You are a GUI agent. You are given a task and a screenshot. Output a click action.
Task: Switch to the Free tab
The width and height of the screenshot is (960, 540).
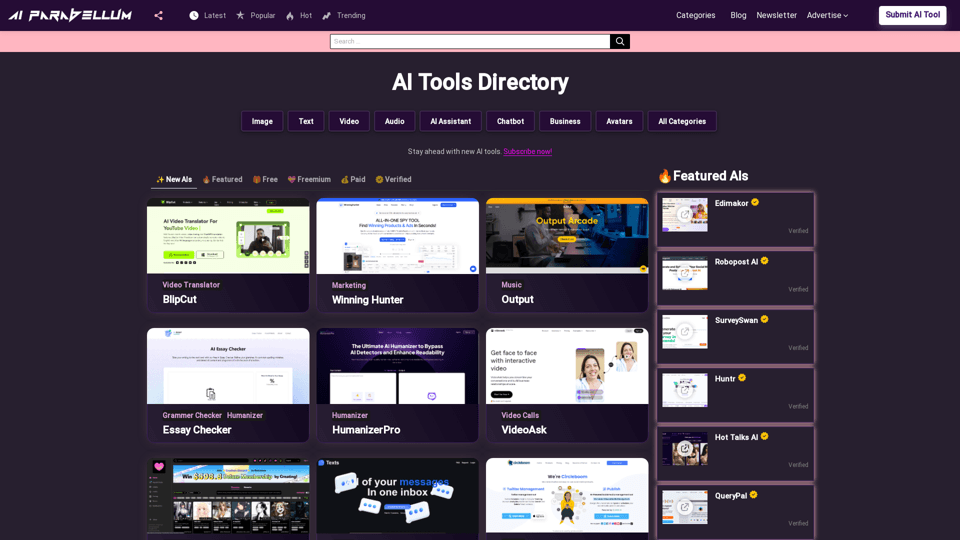265,179
